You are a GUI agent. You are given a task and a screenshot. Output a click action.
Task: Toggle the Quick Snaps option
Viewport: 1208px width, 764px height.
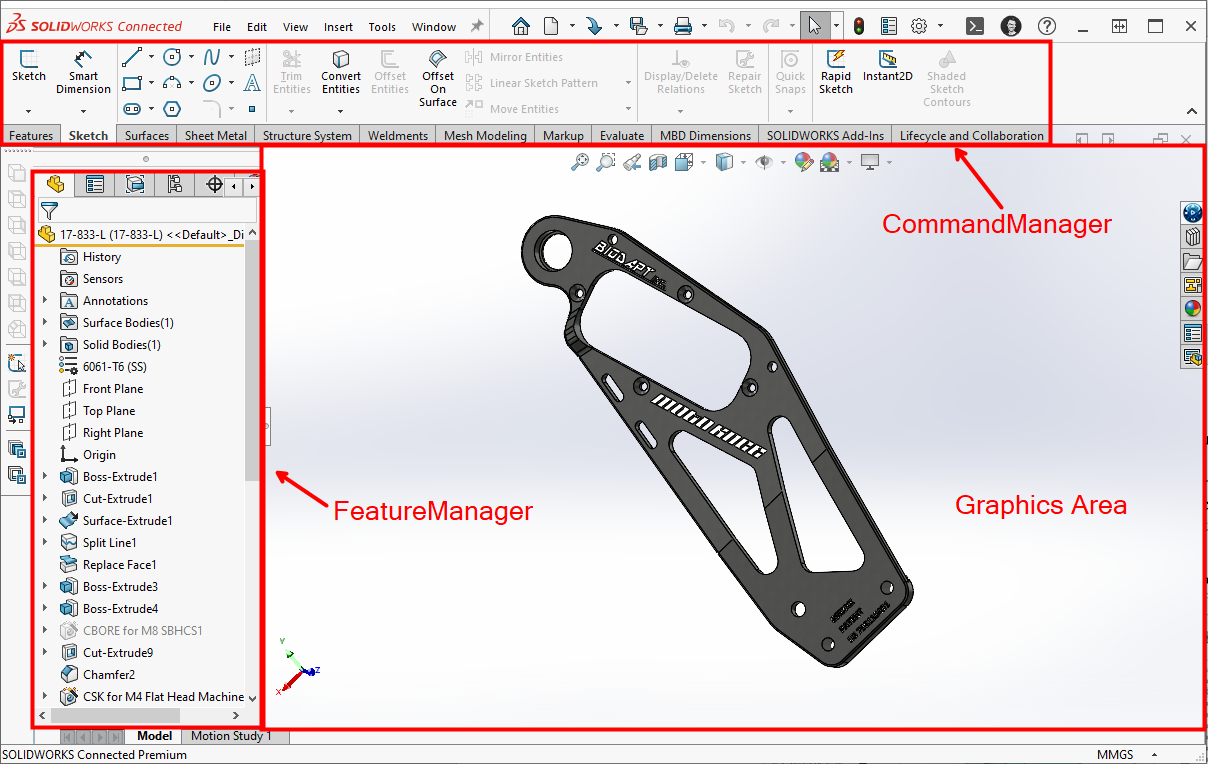[790, 70]
